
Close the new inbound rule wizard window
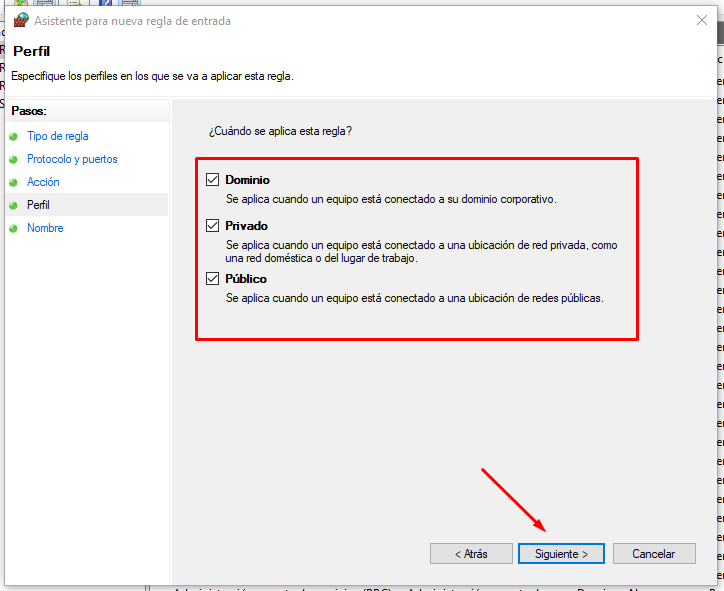click(x=700, y=20)
